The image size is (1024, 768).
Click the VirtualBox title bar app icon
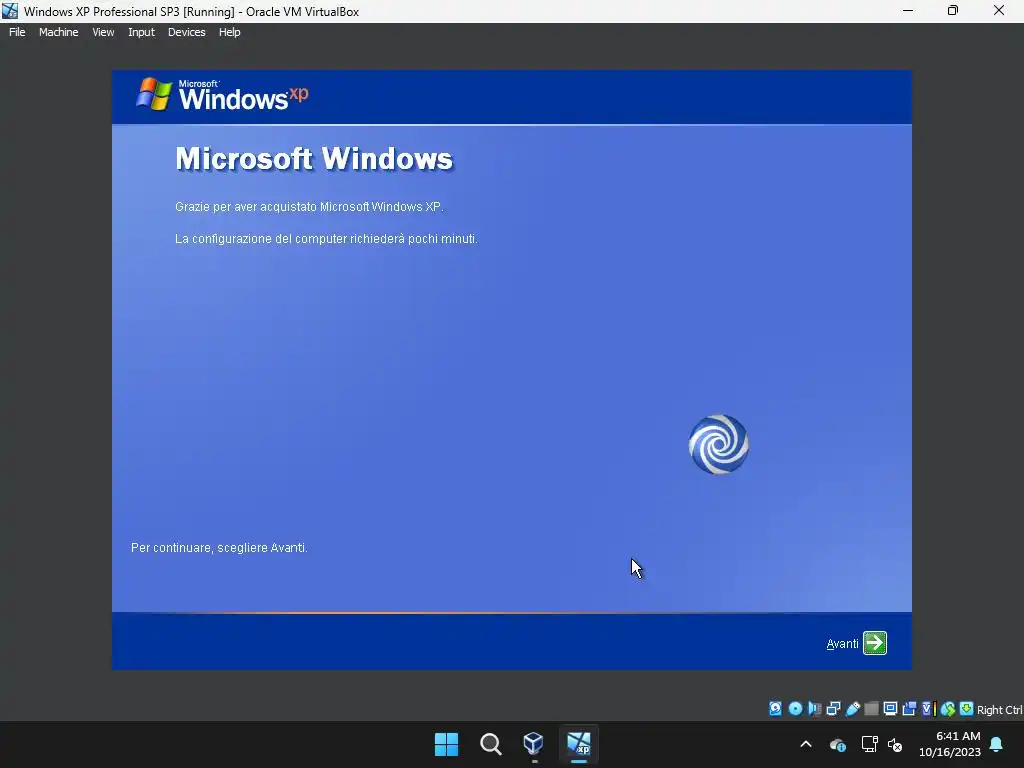tap(10, 11)
